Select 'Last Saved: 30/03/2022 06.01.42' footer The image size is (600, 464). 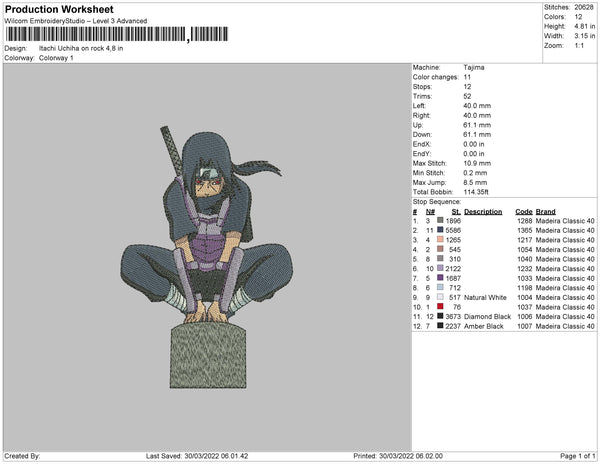click(x=197, y=456)
